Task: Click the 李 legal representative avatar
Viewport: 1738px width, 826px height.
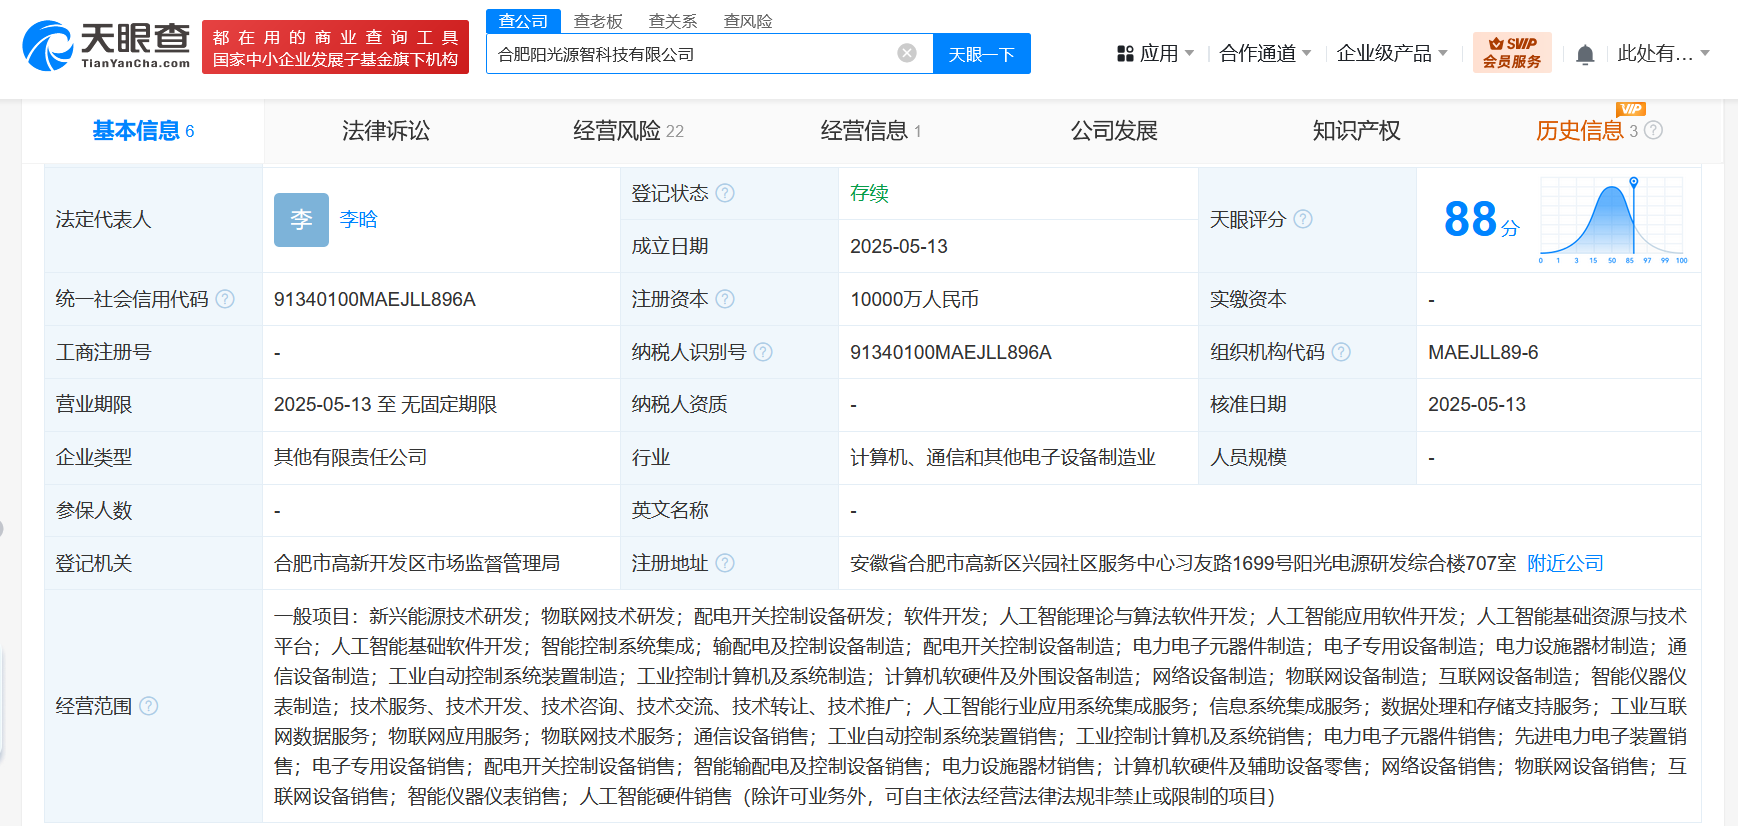Action: [x=301, y=220]
